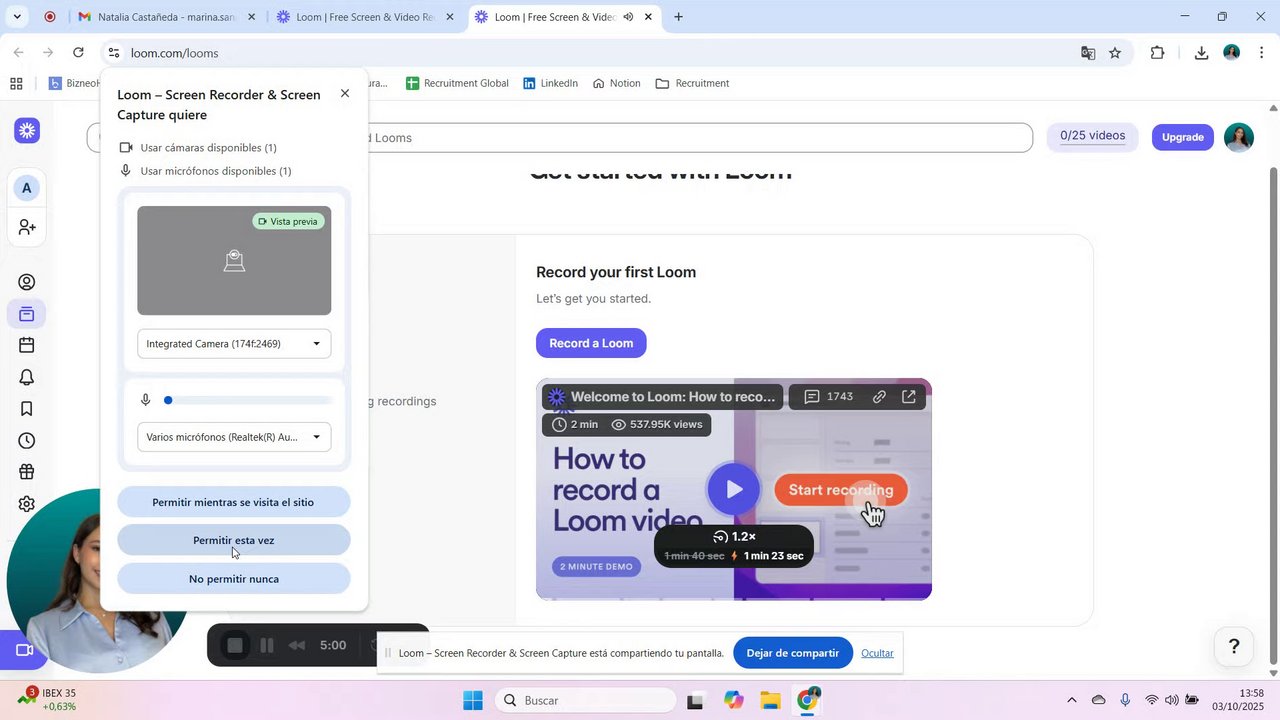Image resolution: width=1280 pixels, height=720 pixels.
Task: Click Permitir esta vez
Action: (234, 540)
